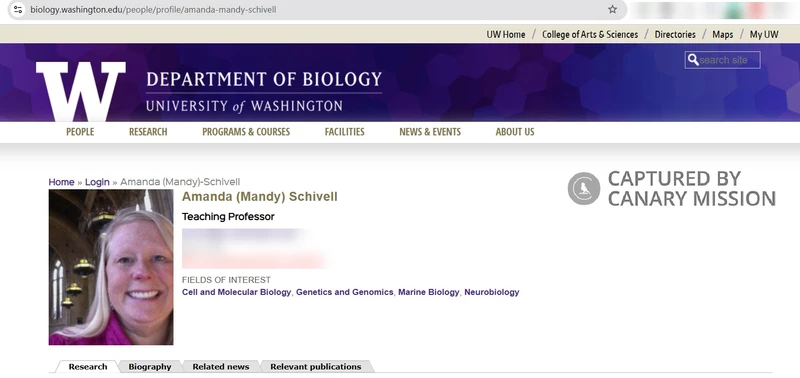
Task: Open the My UW link
Action: (x=764, y=35)
